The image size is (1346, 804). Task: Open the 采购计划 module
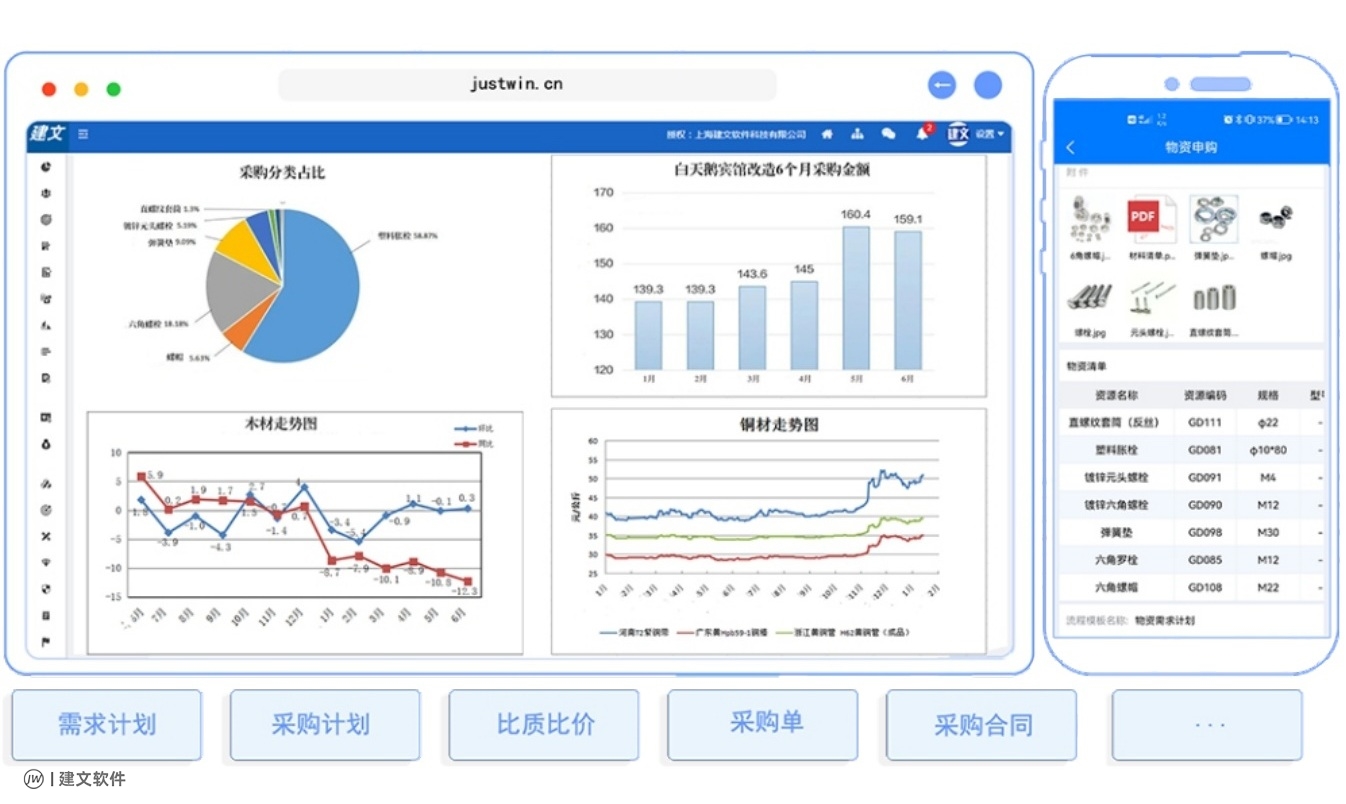pos(324,725)
